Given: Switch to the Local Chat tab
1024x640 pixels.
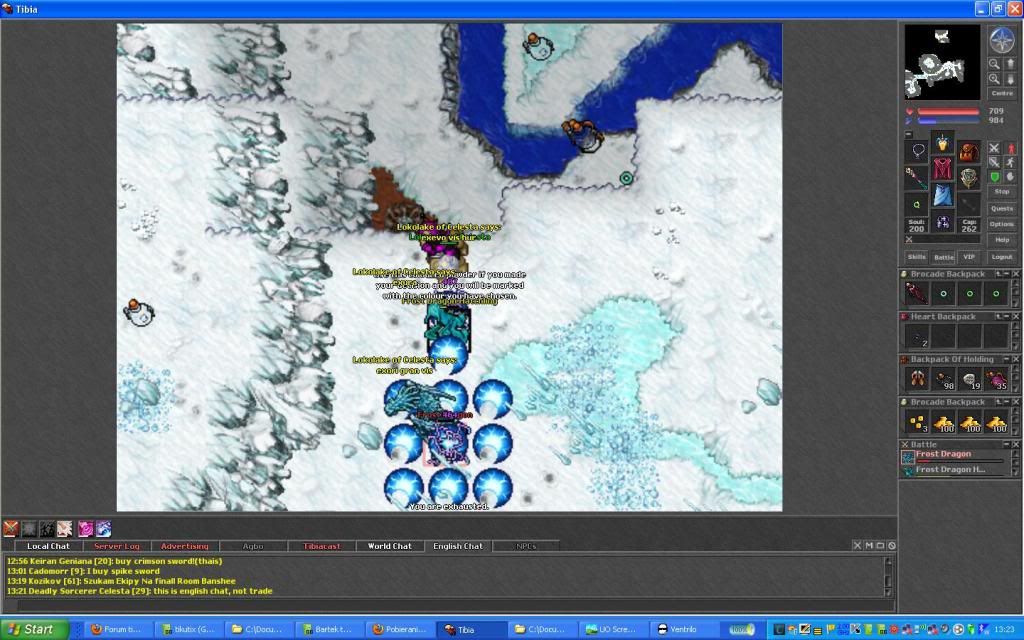Looking at the screenshot, I should tap(48, 546).
